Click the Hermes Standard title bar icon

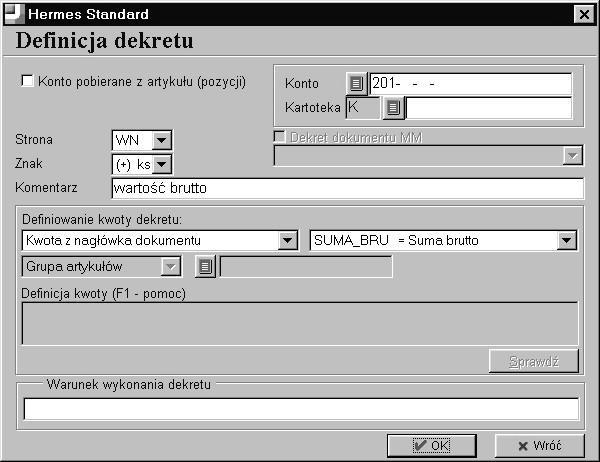(x=15, y=14)
